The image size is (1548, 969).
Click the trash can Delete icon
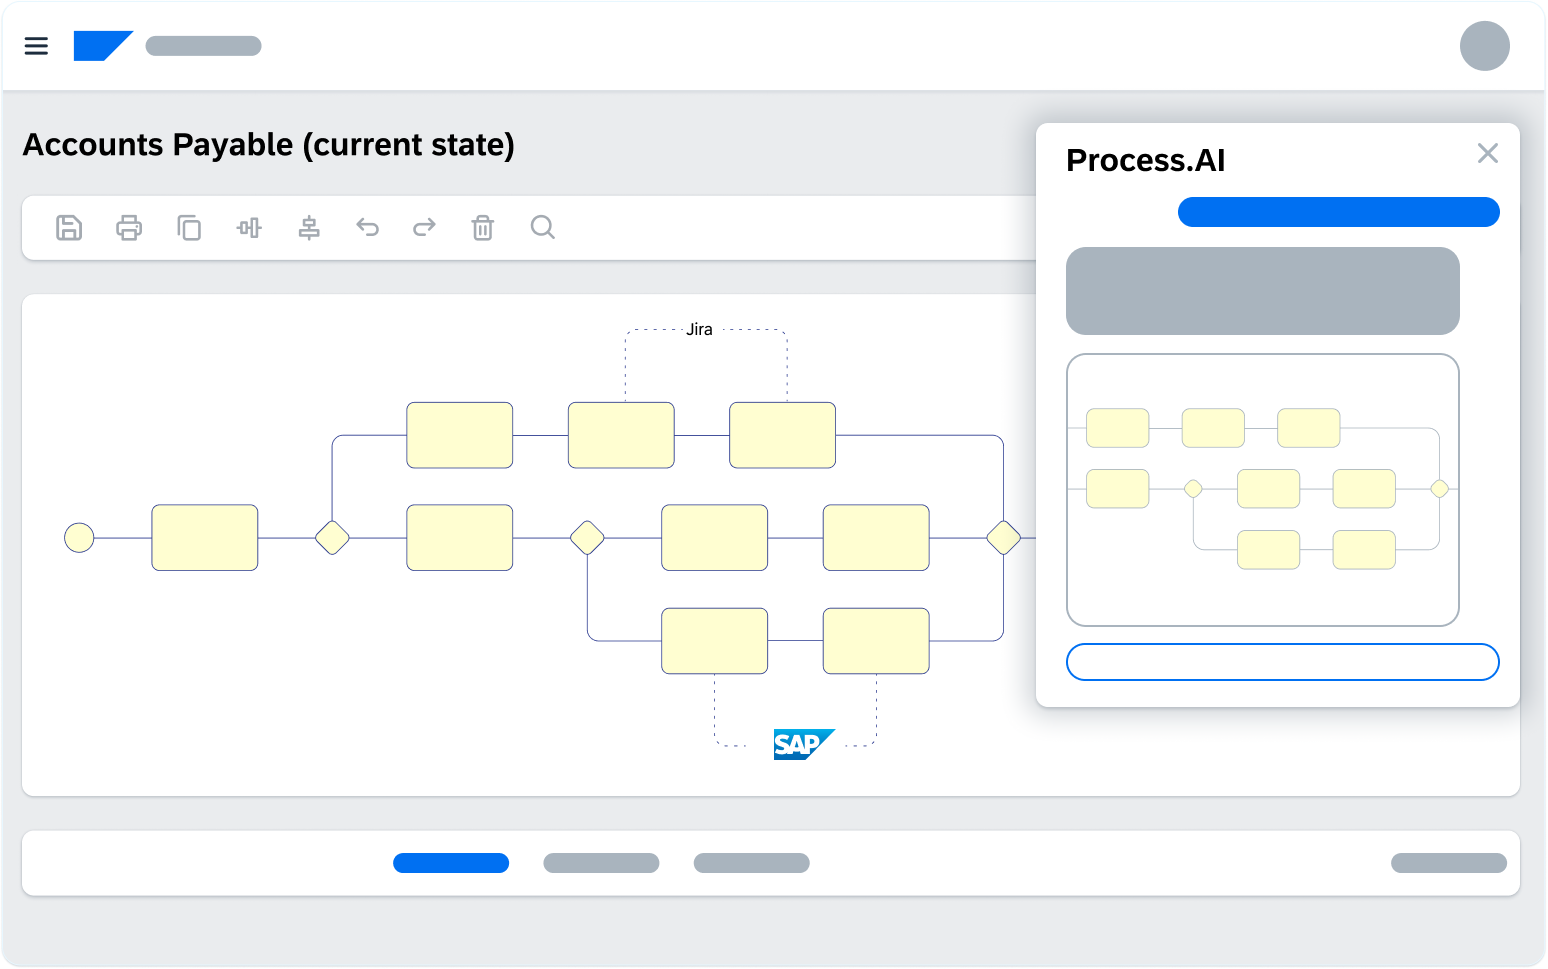coord(483,228)
